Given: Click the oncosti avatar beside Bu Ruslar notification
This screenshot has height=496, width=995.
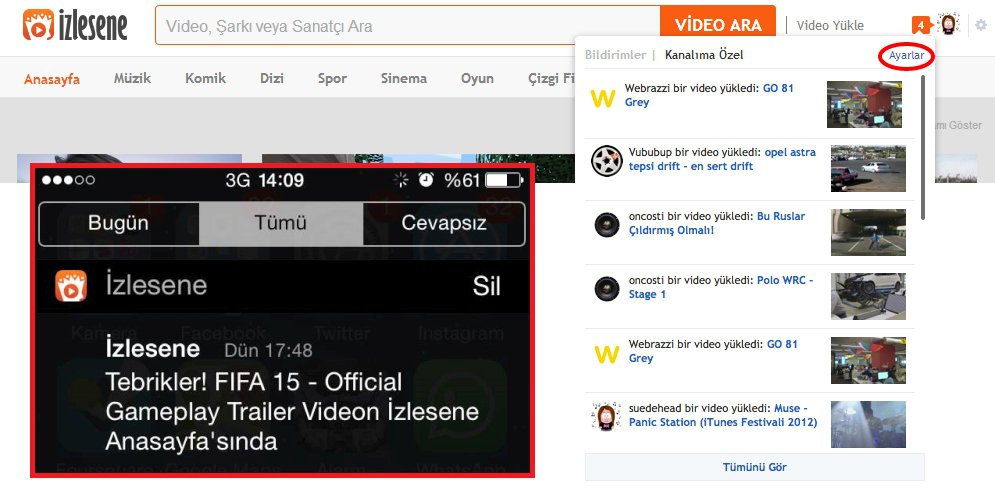Looking at the screenshot, I should tap(607, 225).
